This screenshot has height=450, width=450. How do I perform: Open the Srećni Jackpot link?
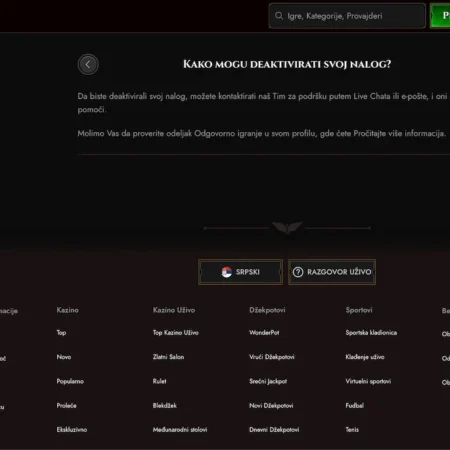(x=268, y=381)
